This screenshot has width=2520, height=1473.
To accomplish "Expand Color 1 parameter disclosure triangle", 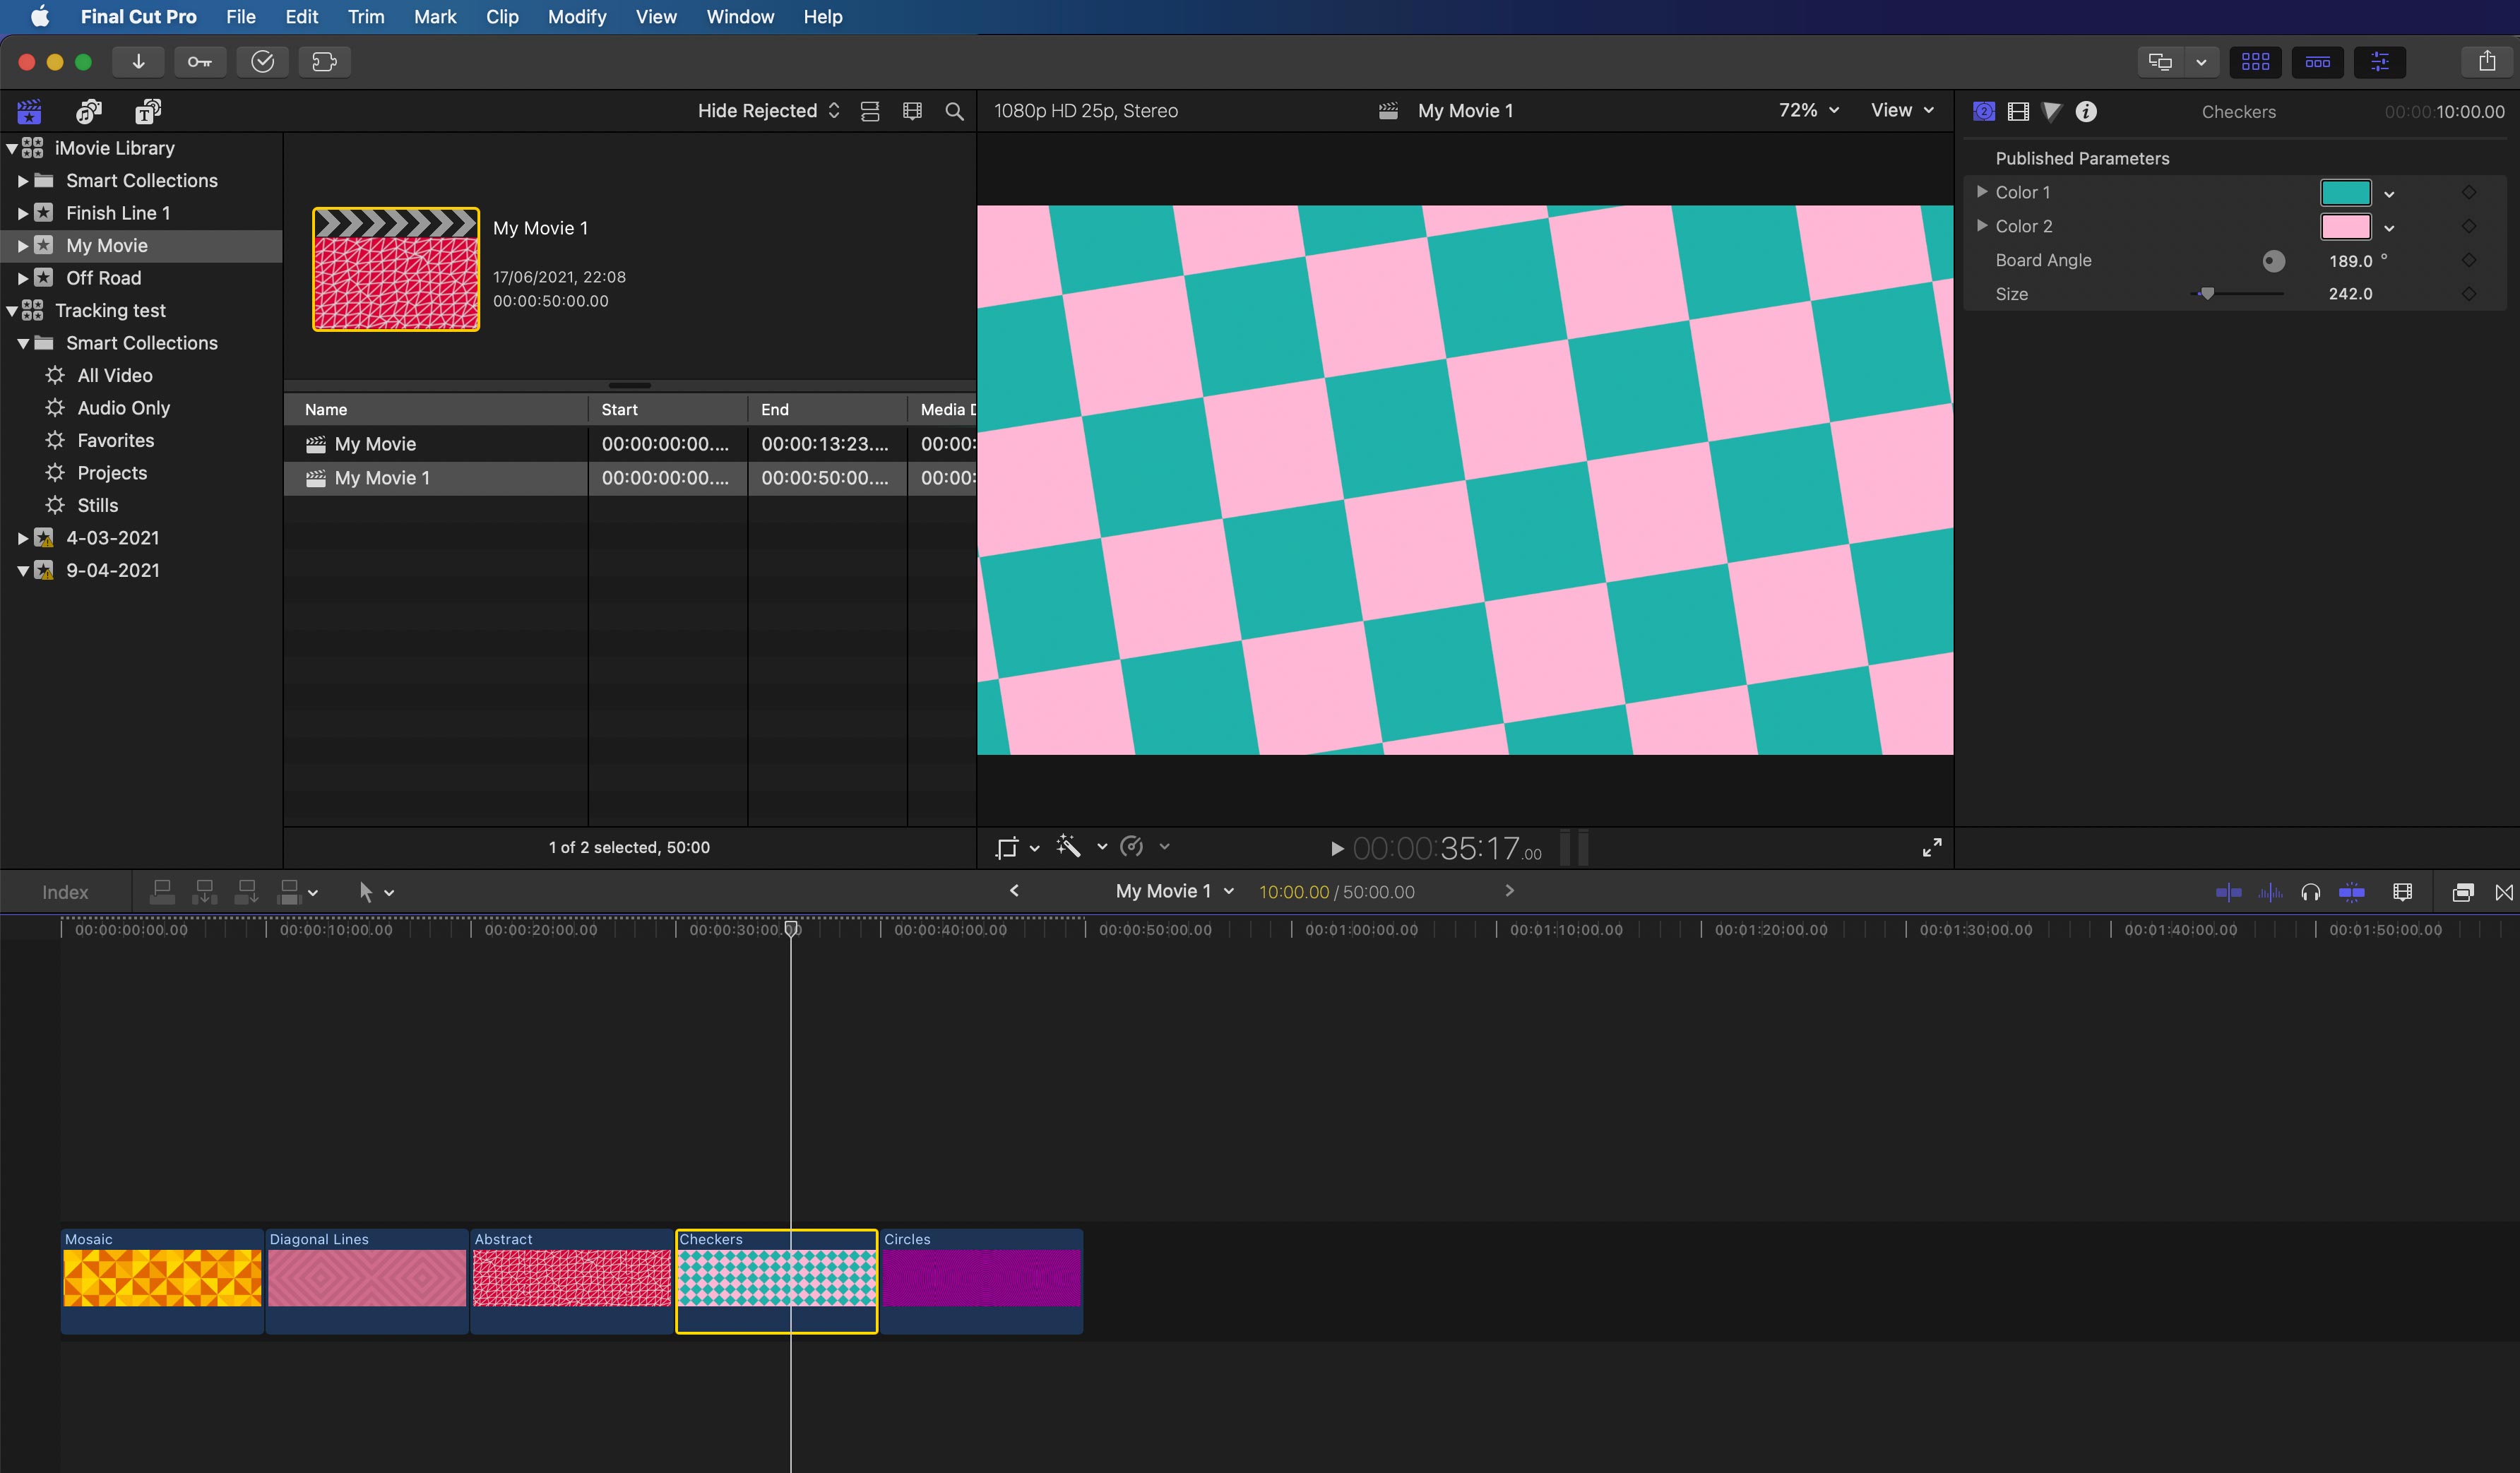I will [x=1981, y=191].
